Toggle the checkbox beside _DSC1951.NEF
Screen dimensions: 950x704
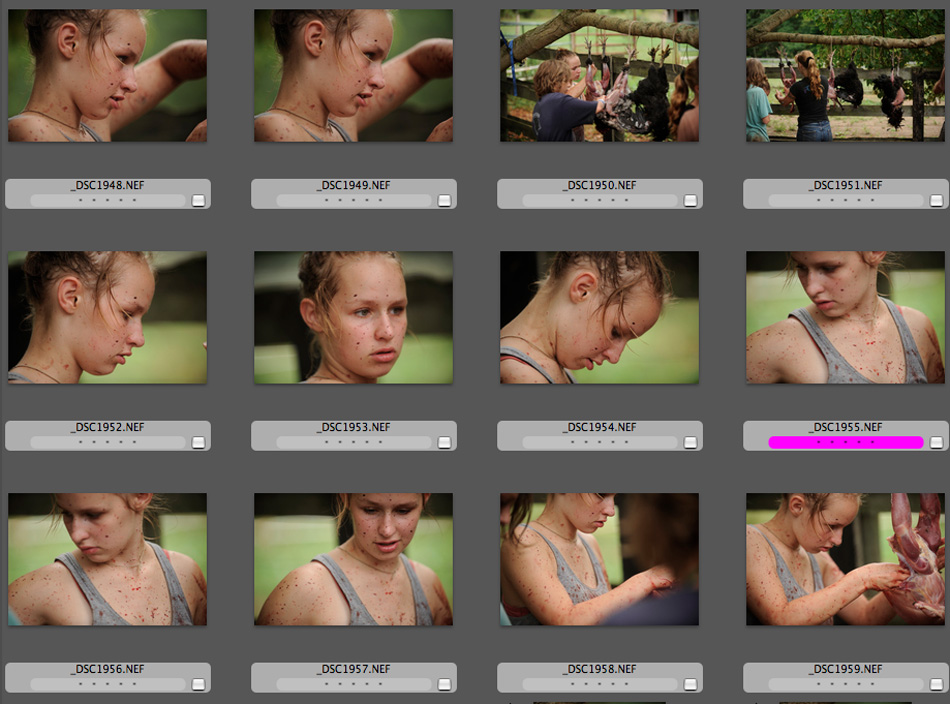click(x=936, y=201)
